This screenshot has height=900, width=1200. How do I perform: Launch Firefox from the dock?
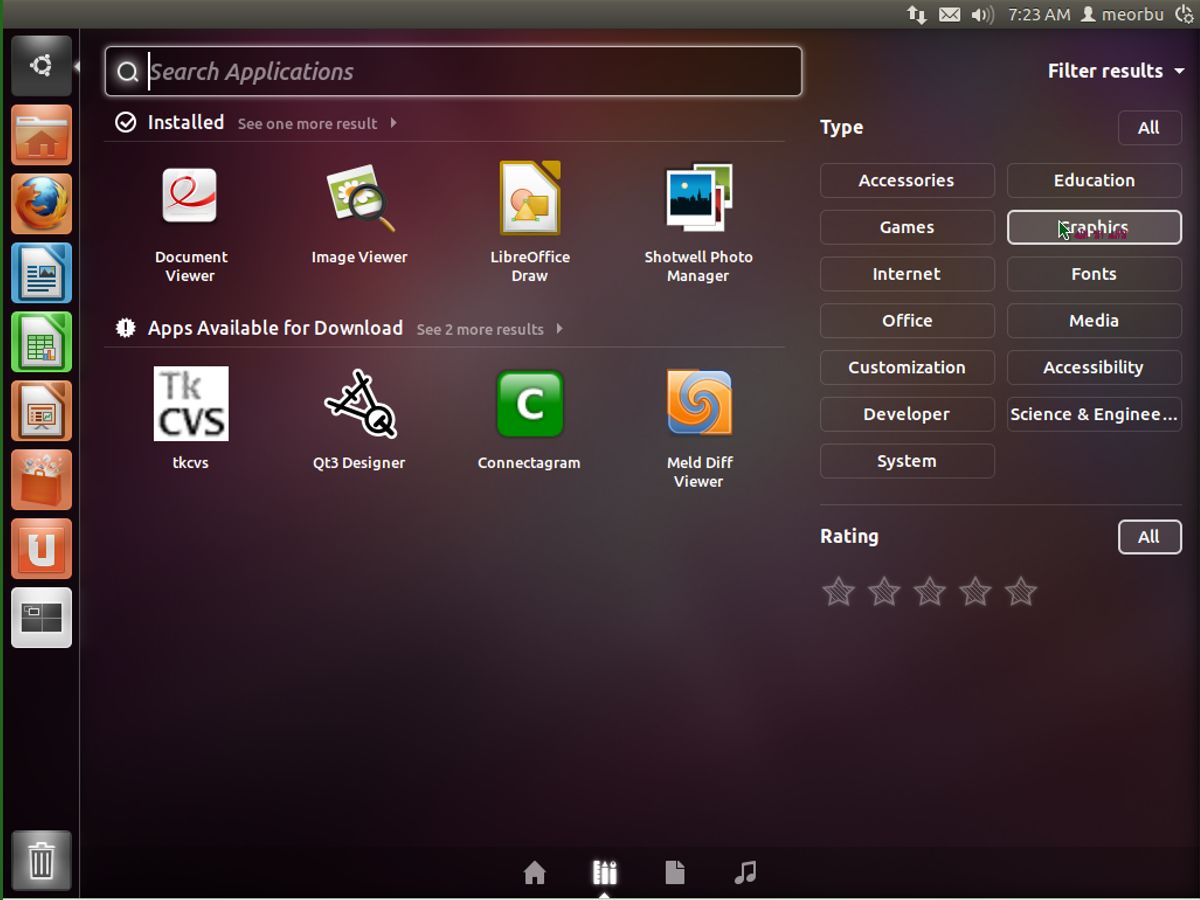tap(41, 204)
